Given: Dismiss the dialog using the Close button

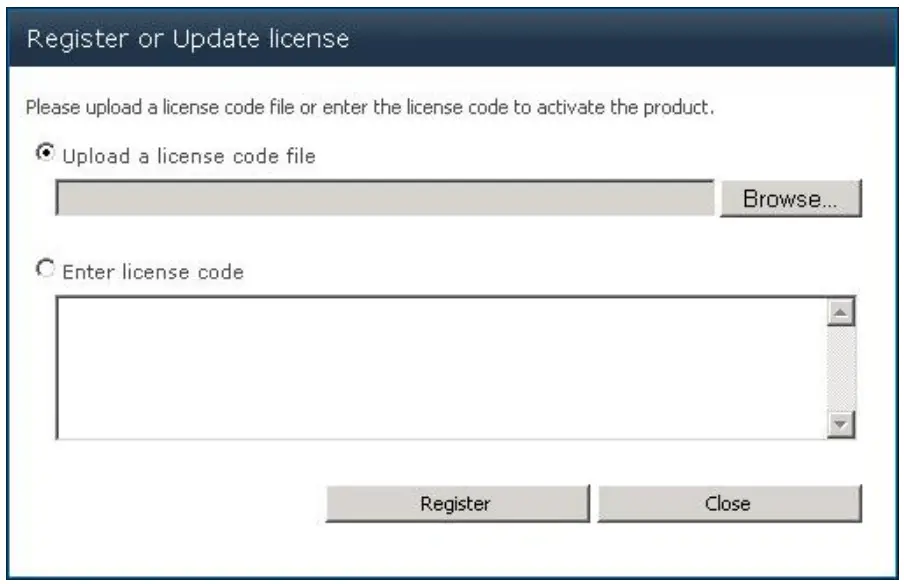Looking at the screenshot, I should tap(728, 503).
